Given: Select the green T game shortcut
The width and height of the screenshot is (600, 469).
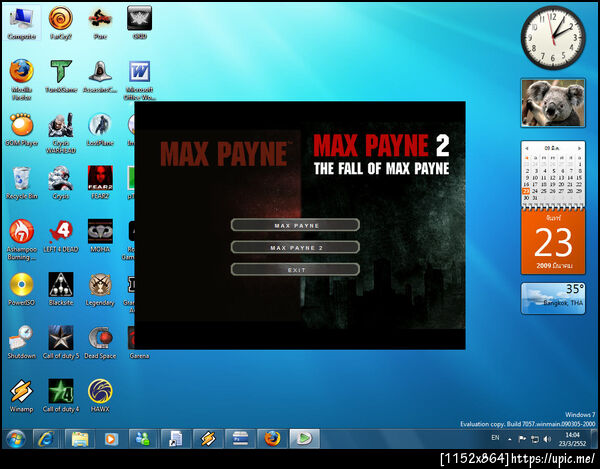Looking at the screenshot, I should tap(61, 77).
